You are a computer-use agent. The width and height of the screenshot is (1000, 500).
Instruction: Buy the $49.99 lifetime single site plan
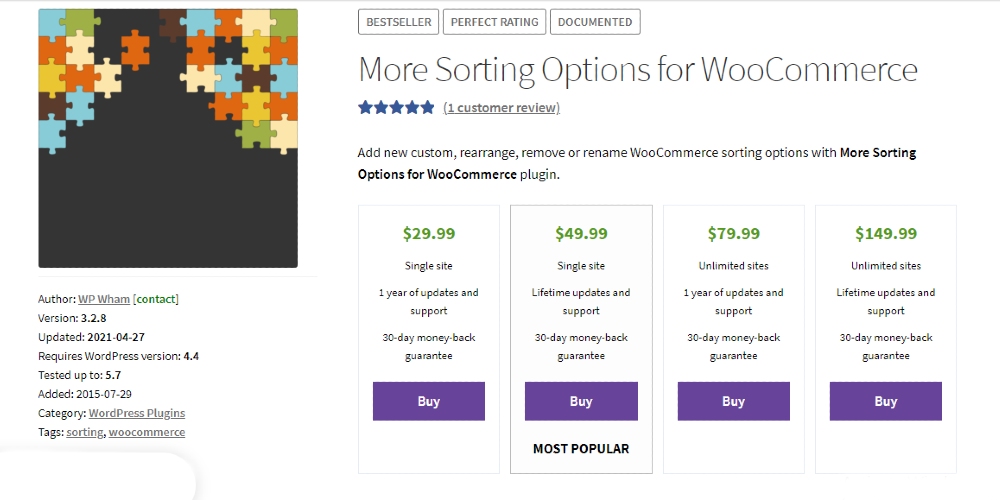[x=581, y=401]
